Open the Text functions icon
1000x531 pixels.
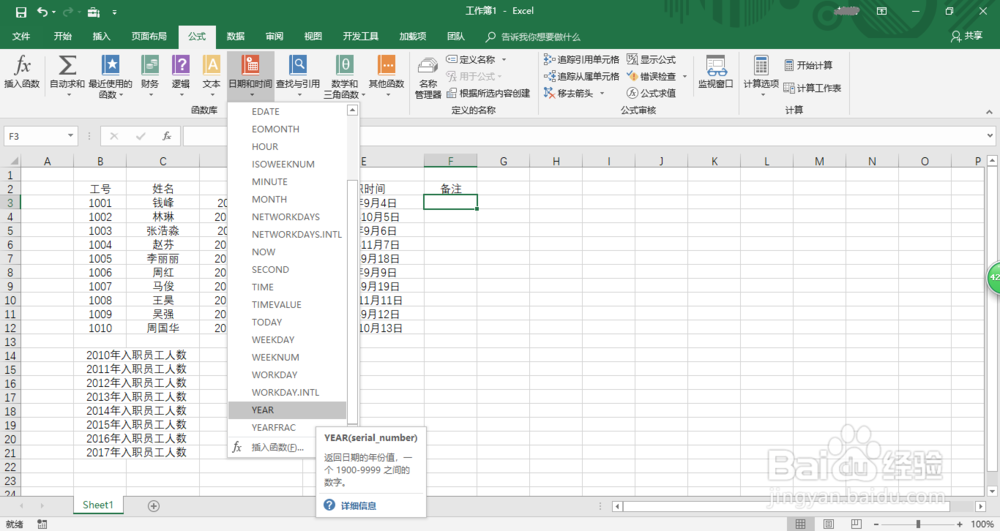[x=211, y=65]
